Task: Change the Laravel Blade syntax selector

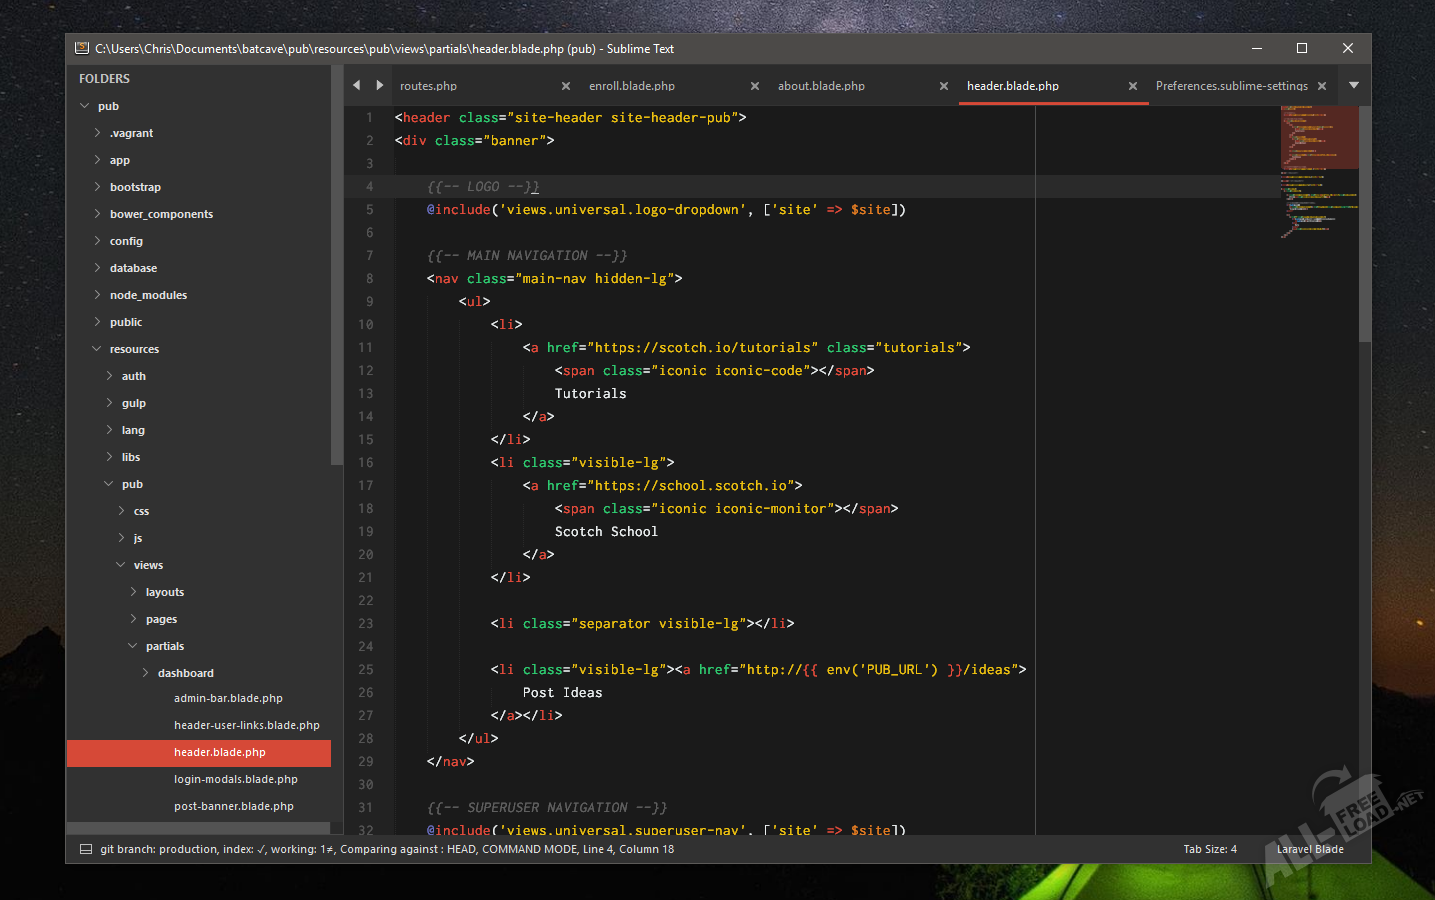Action: pyautogui.click(x=1309, y=849)
